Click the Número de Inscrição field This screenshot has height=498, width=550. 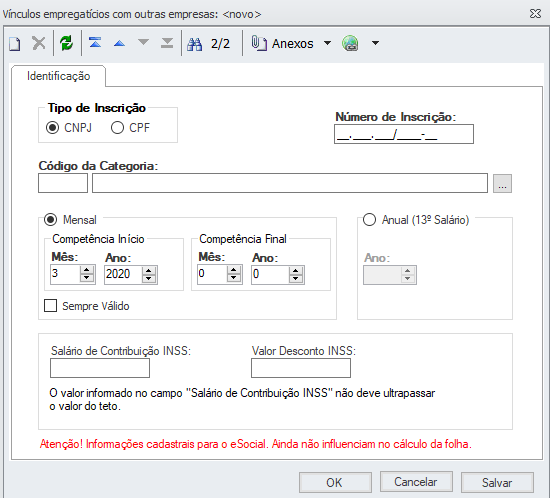click(x=404, y=134)
